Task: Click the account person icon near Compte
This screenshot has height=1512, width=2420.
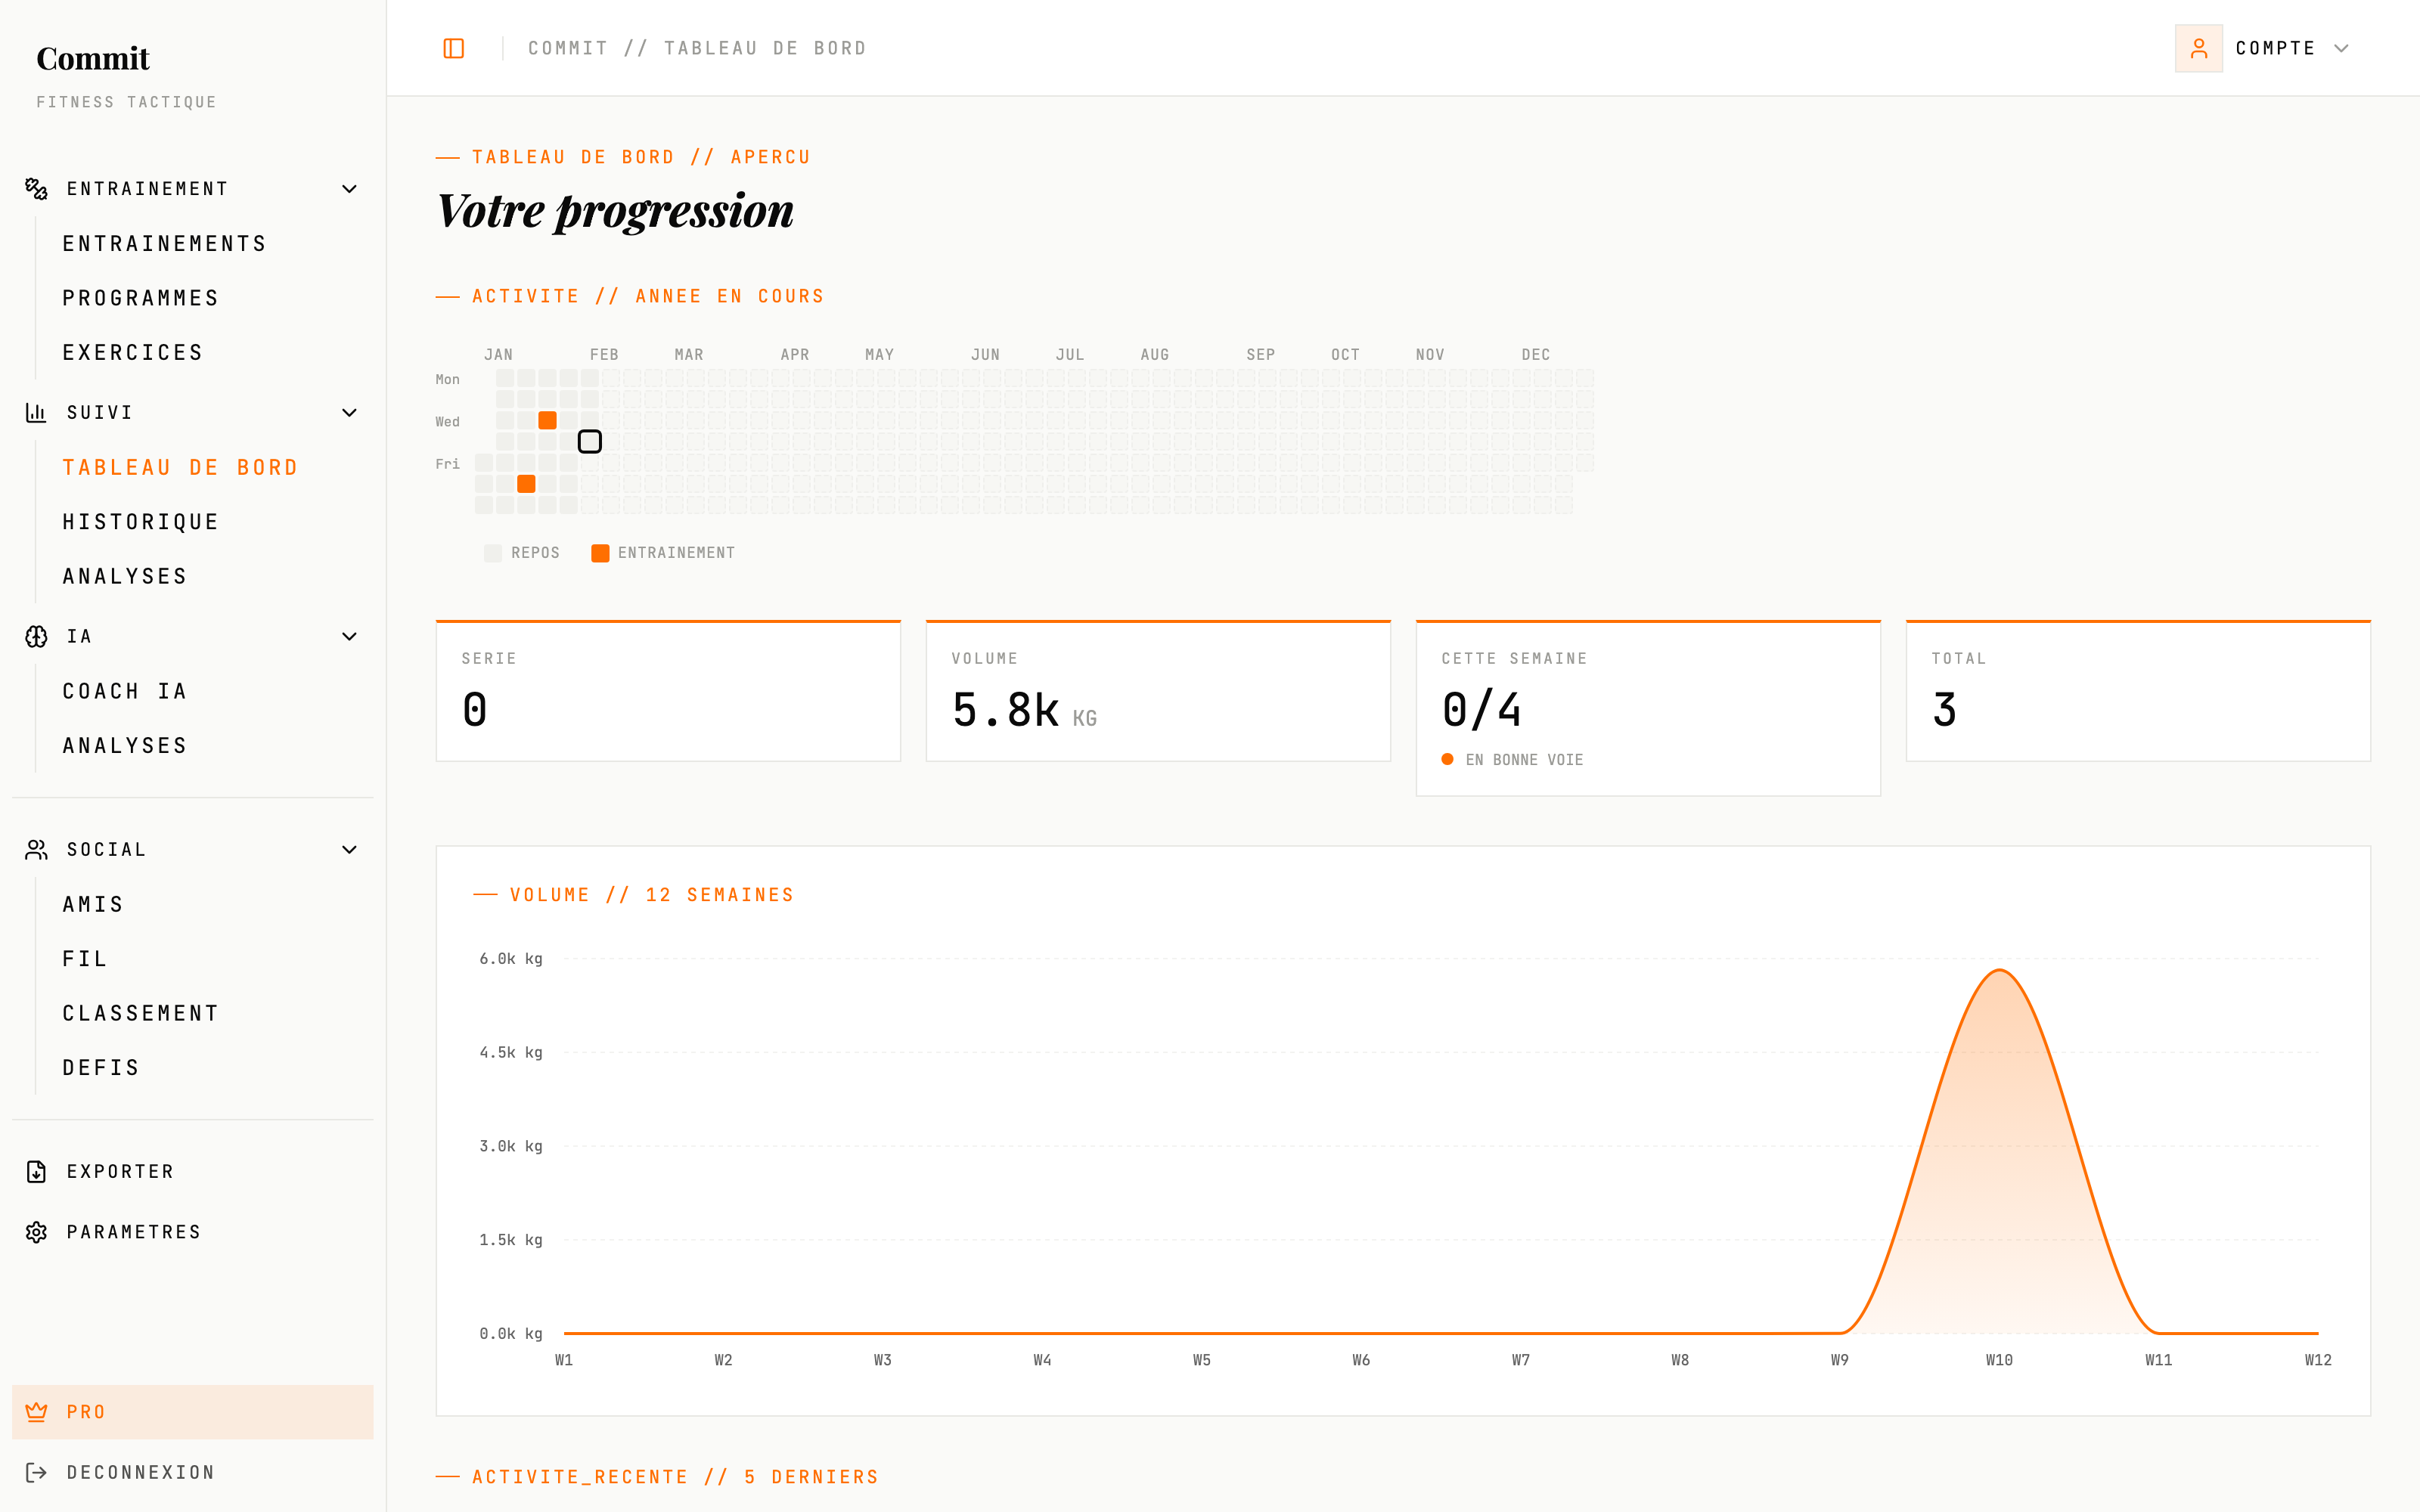Action: [x=2198, y=48]
